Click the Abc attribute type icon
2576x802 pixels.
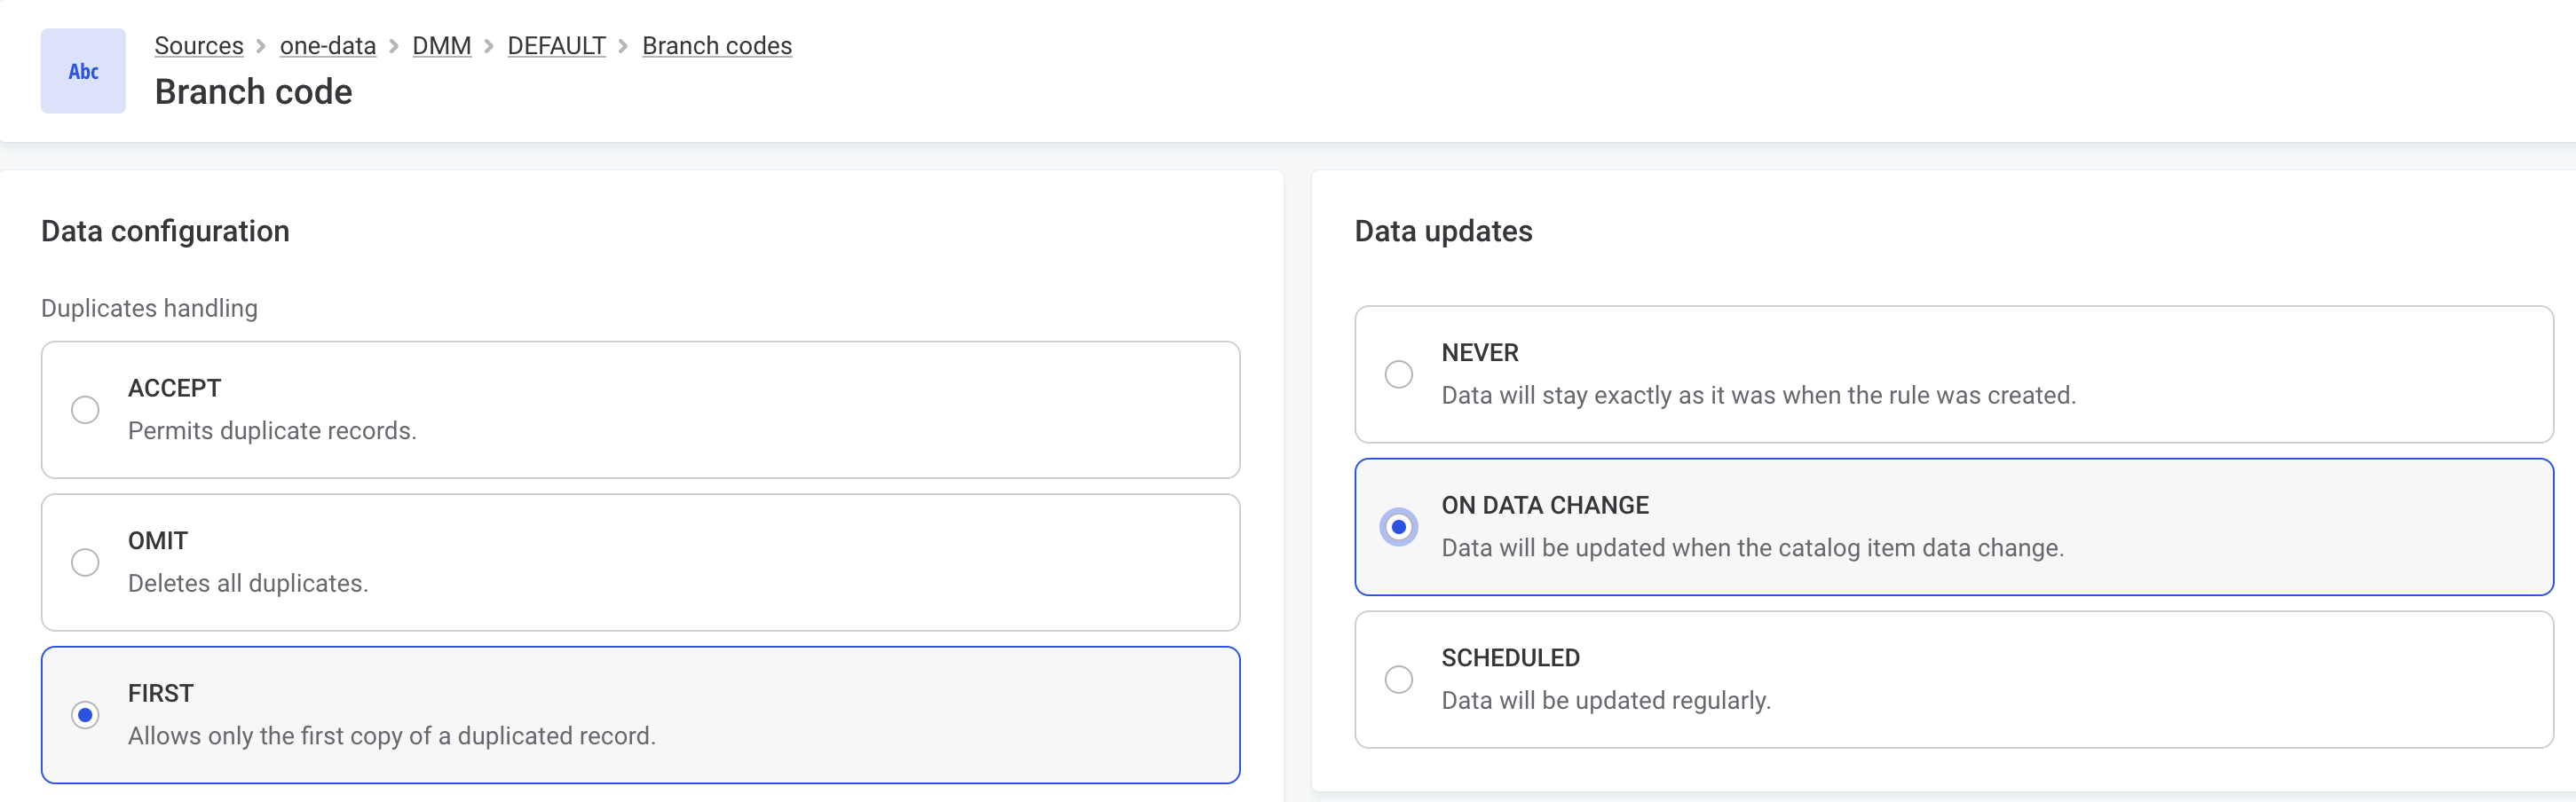click(83, 70)
